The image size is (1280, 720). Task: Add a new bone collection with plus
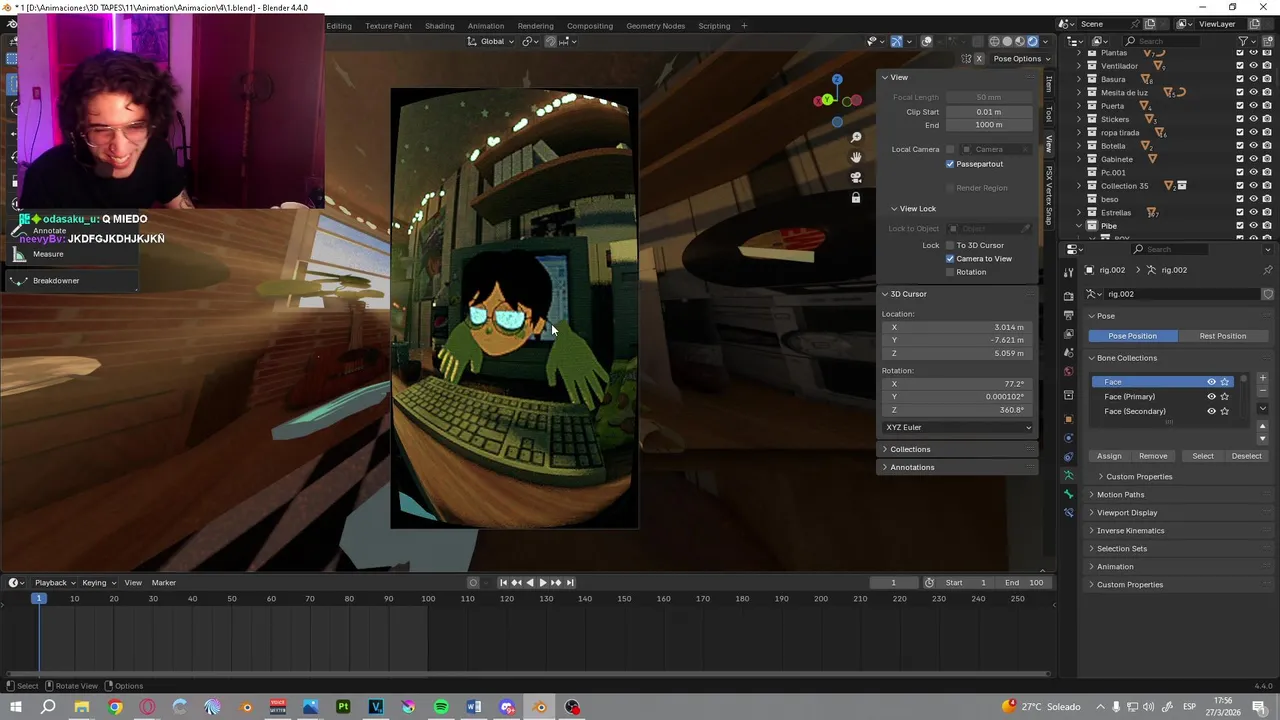click(x=1263, y=378)
